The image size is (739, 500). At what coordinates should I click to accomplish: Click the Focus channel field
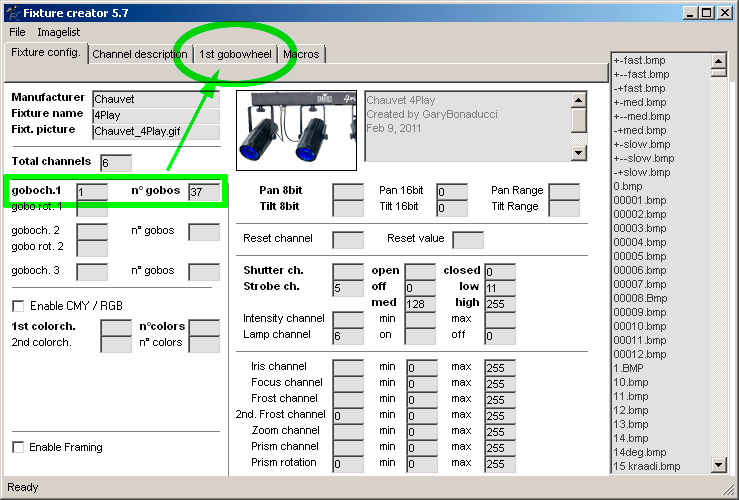(x=348, y=384)
